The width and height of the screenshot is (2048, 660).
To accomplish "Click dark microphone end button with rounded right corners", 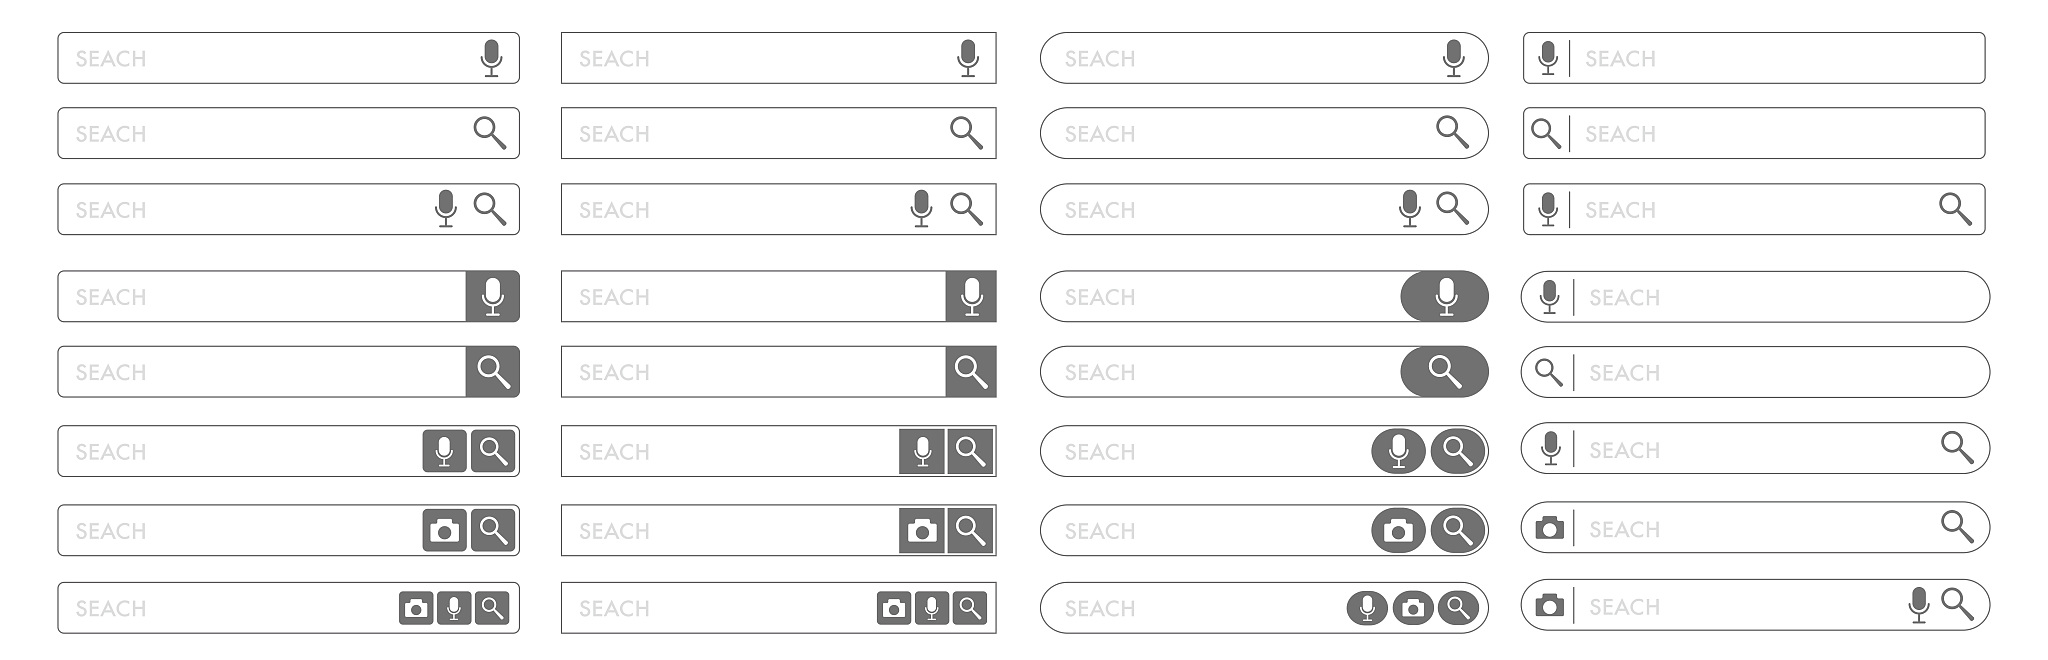I will click(x=492, y=297).
